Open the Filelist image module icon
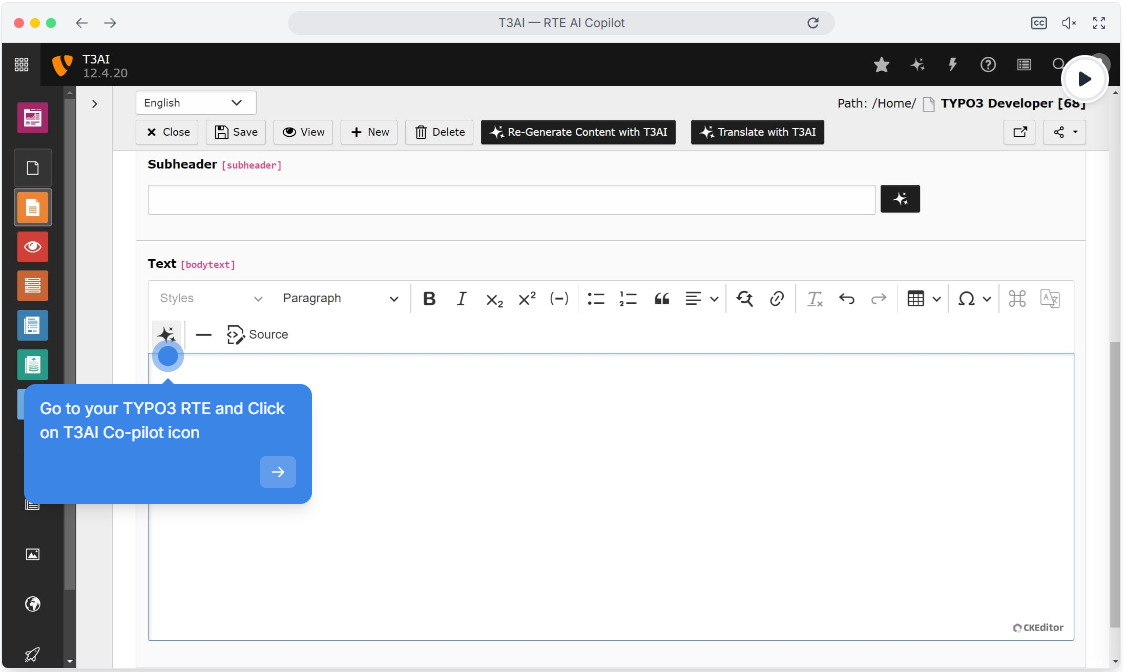1123x672 pixels. click(x=33, y=555)
